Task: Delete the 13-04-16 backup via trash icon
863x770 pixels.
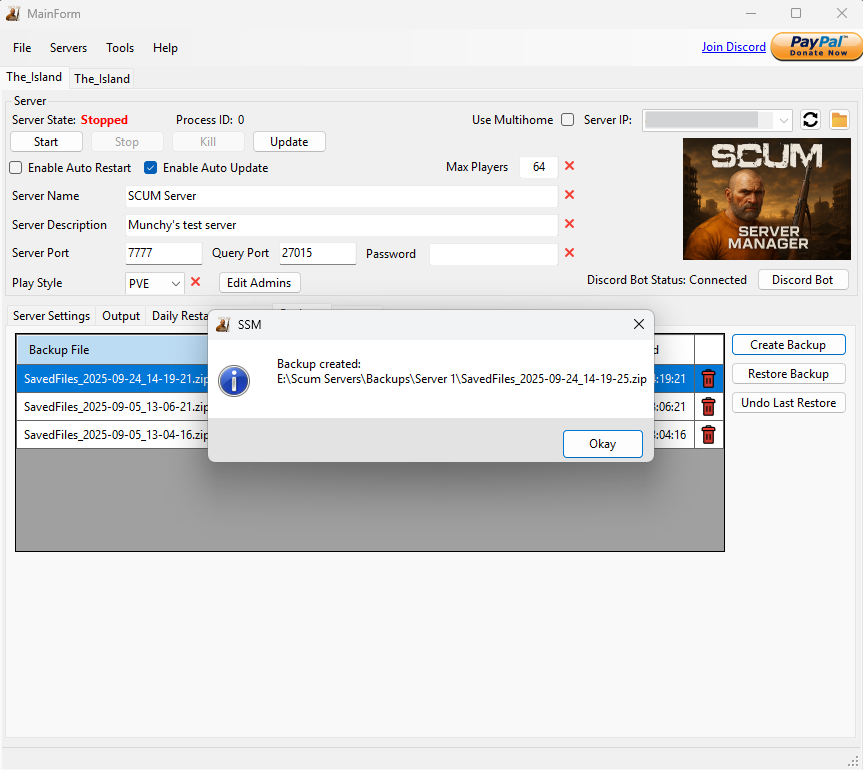Action: (x=708, y=435)
